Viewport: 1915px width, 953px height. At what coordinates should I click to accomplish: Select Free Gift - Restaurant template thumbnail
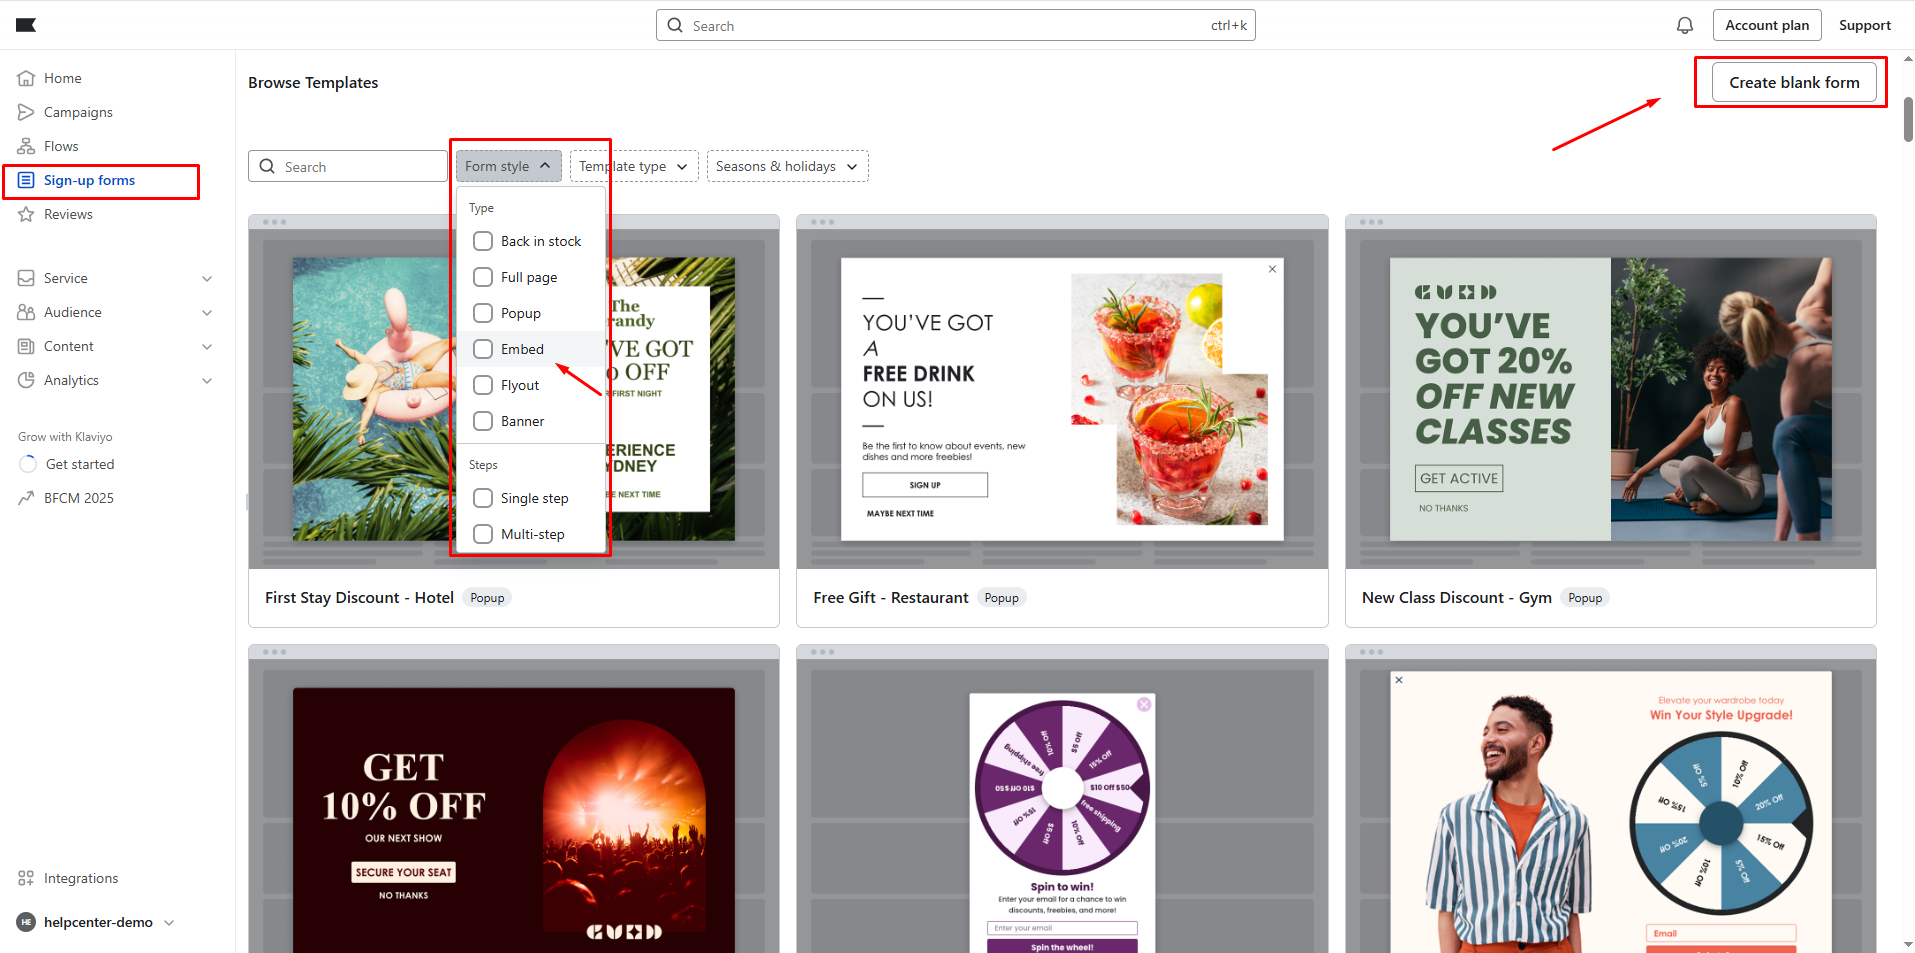[x=1062, y=399]
